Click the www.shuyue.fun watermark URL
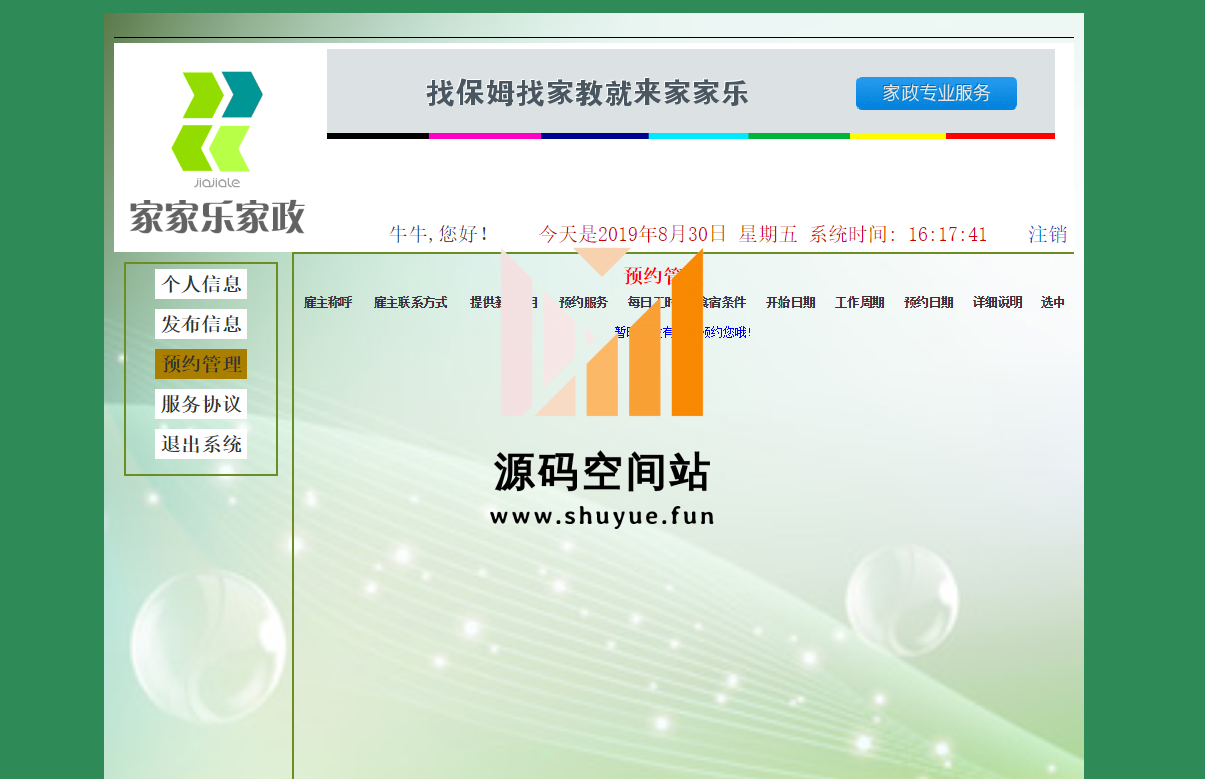Viewport: 1205px width, 779px height. (602, 517)
